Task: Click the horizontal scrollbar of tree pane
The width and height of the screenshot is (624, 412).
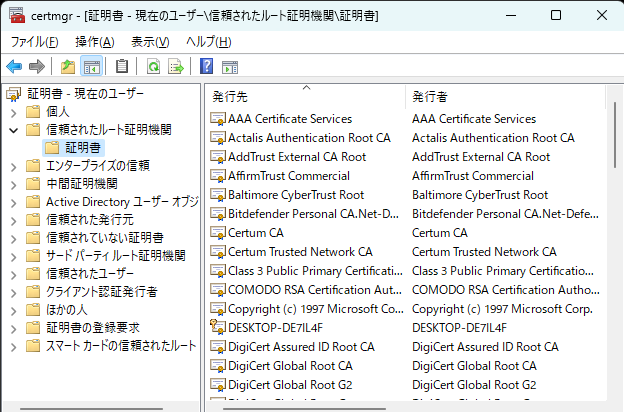Action: [x=92, y=408]
